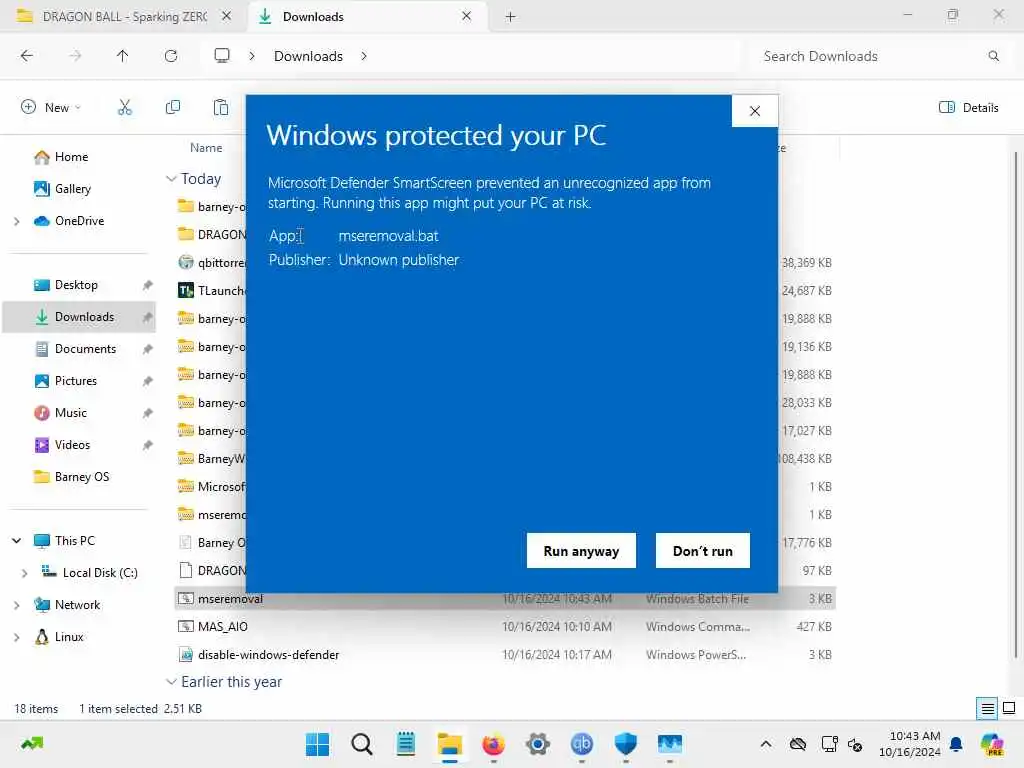Add a new tab with plus
1024x768 pixels.
[511, 17]
